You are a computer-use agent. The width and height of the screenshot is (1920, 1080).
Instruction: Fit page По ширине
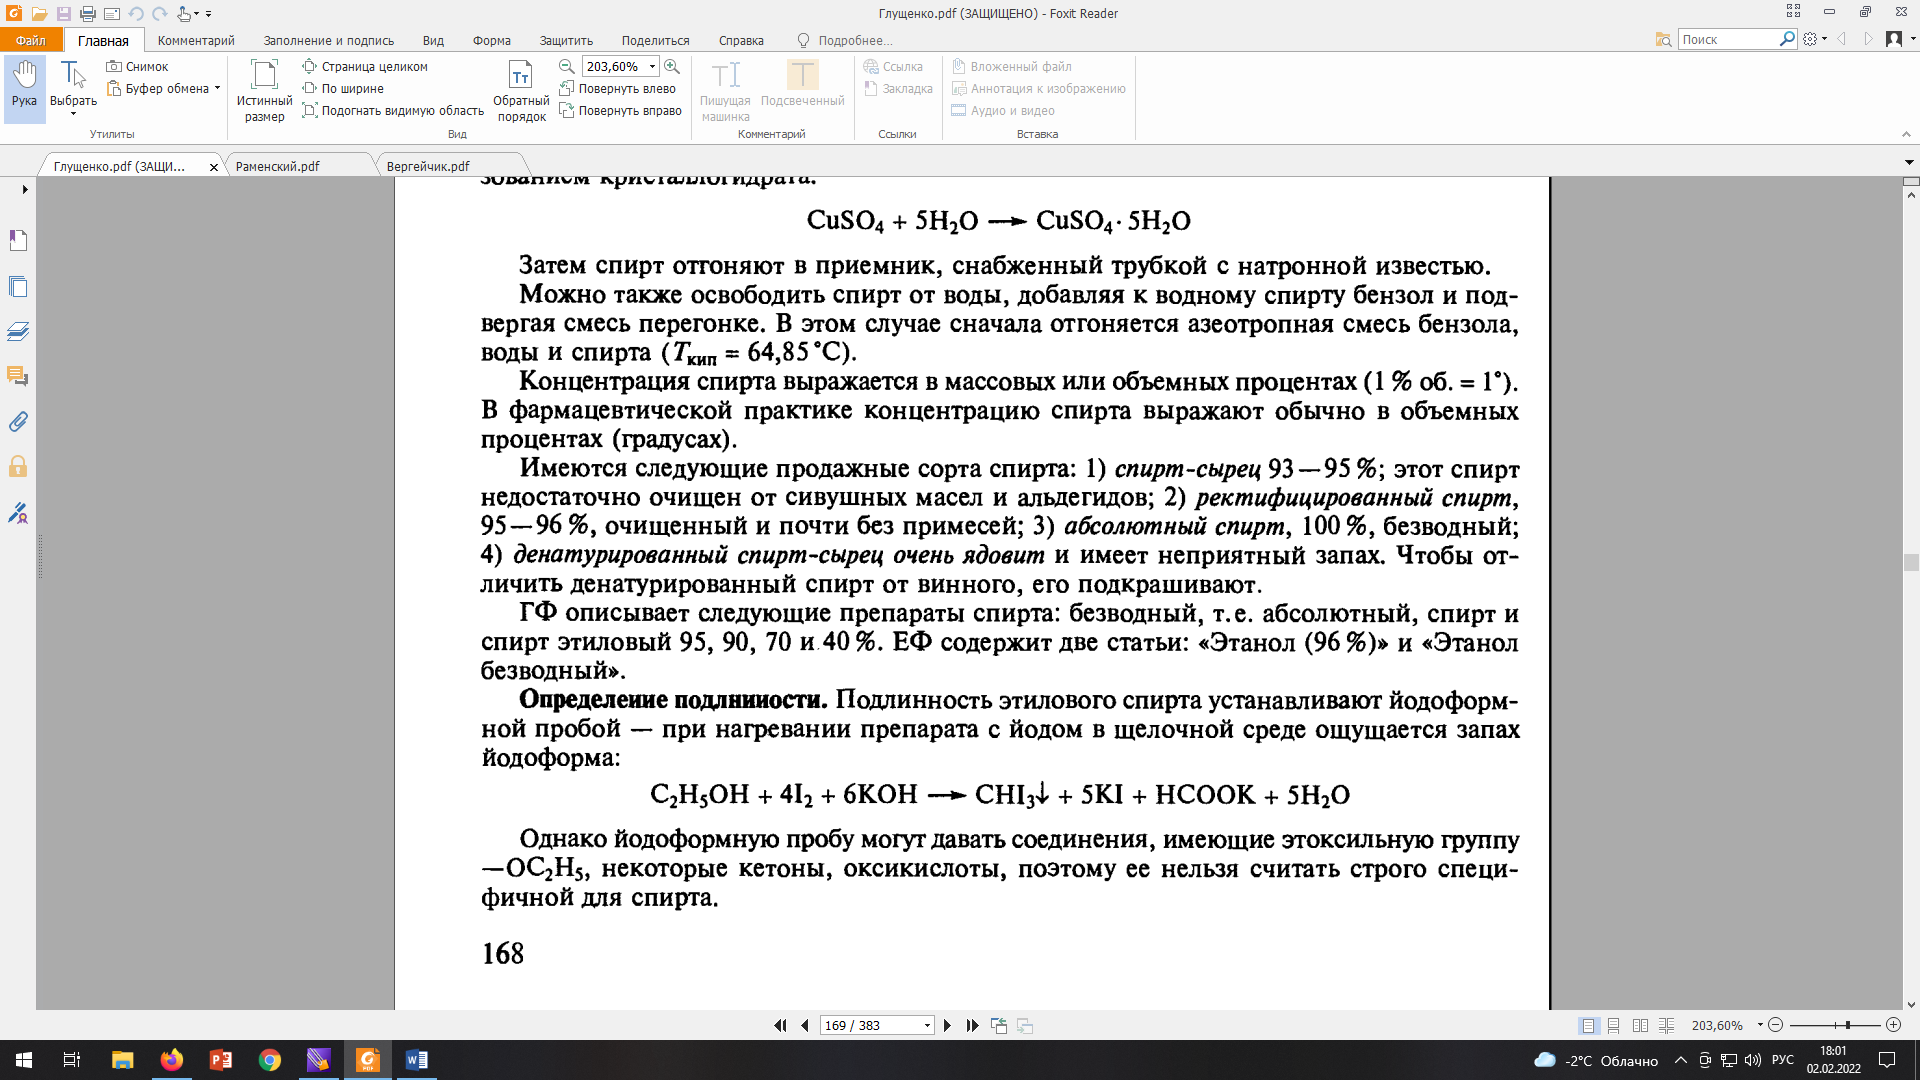343,88
